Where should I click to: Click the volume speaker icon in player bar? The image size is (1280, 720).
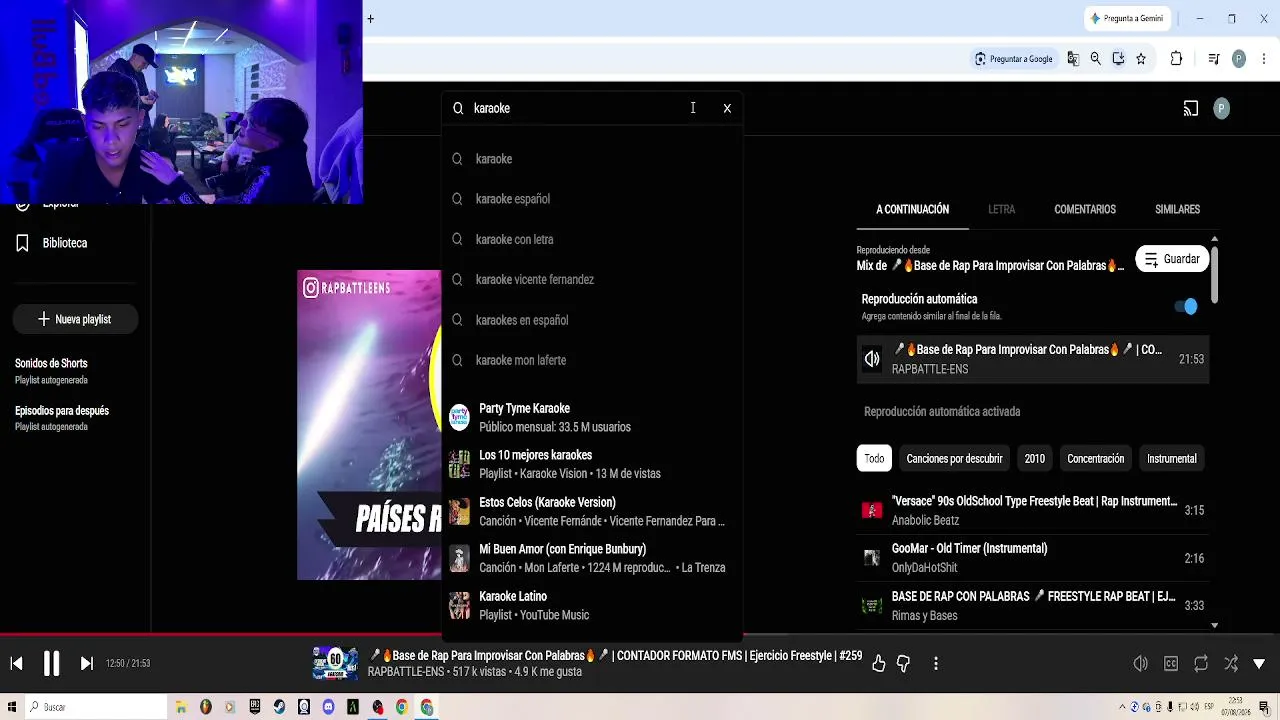click(x=1140, y=664)
